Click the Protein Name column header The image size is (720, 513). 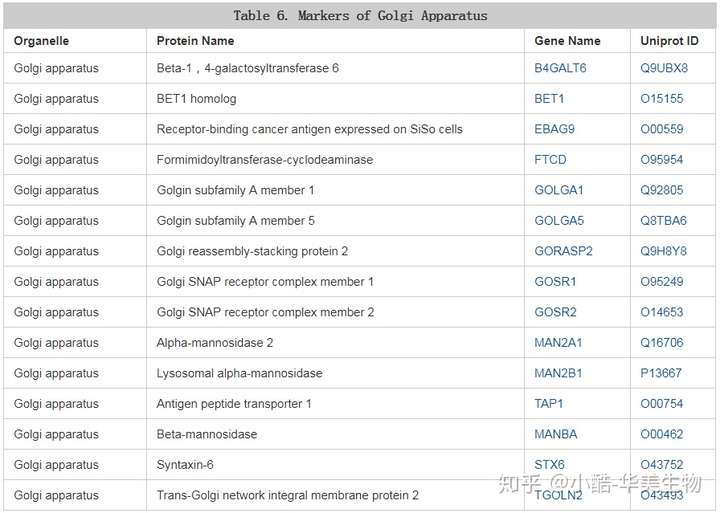click(x=195, y=41)
